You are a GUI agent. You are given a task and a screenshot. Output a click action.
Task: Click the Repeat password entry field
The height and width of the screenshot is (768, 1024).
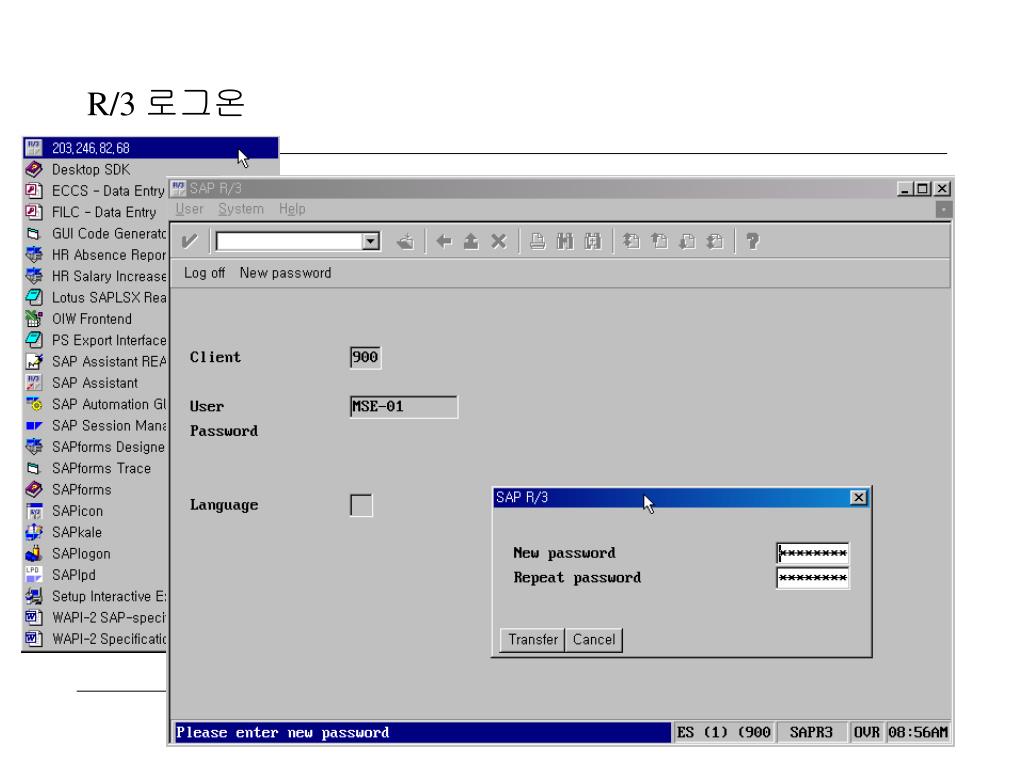pos(812,578)
